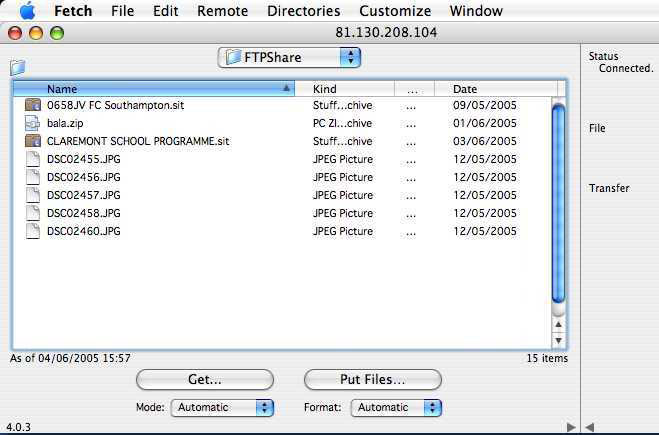Sort the list by Date column header

pyautogui.click(x=497, y=89)
